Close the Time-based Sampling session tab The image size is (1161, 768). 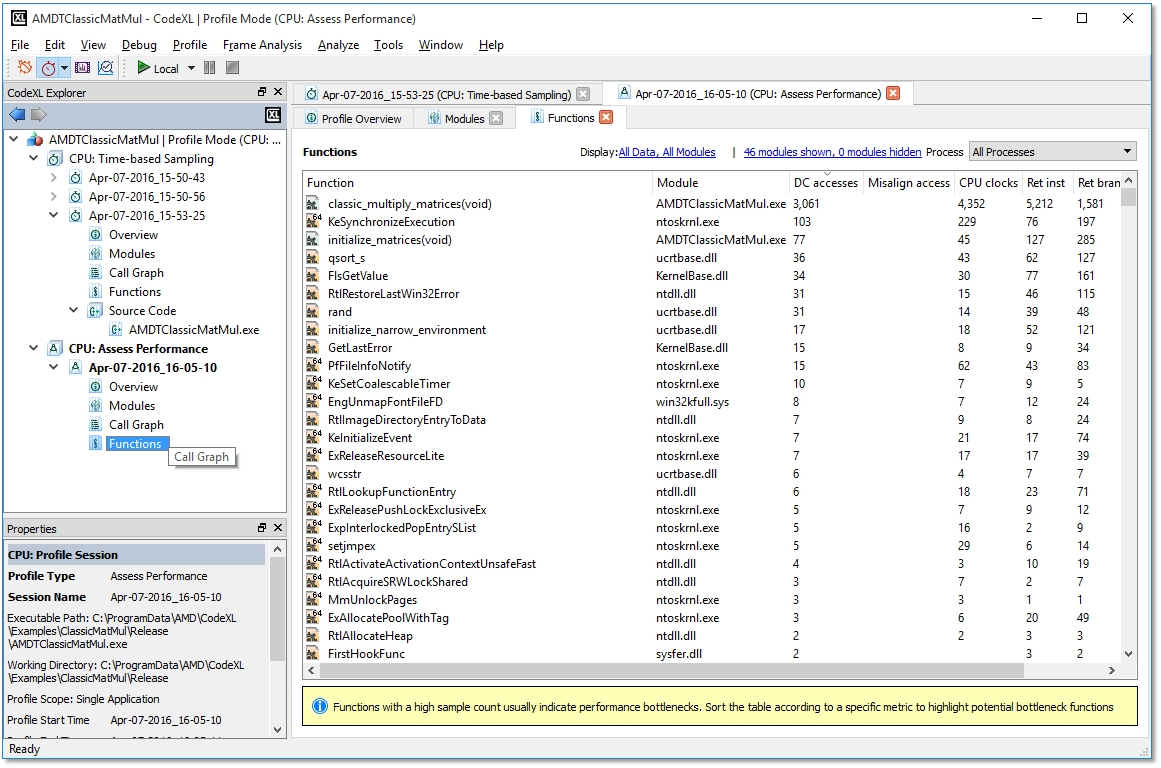pos(583,94)
